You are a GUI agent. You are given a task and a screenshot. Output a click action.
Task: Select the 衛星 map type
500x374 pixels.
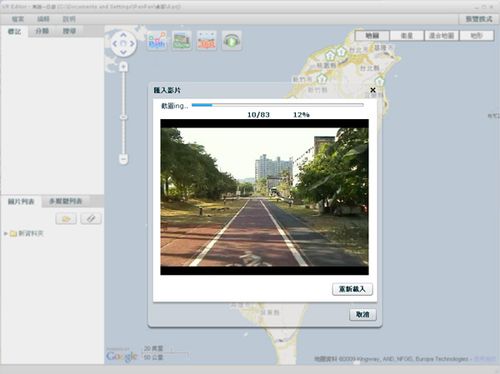click(x=407, y=35)
